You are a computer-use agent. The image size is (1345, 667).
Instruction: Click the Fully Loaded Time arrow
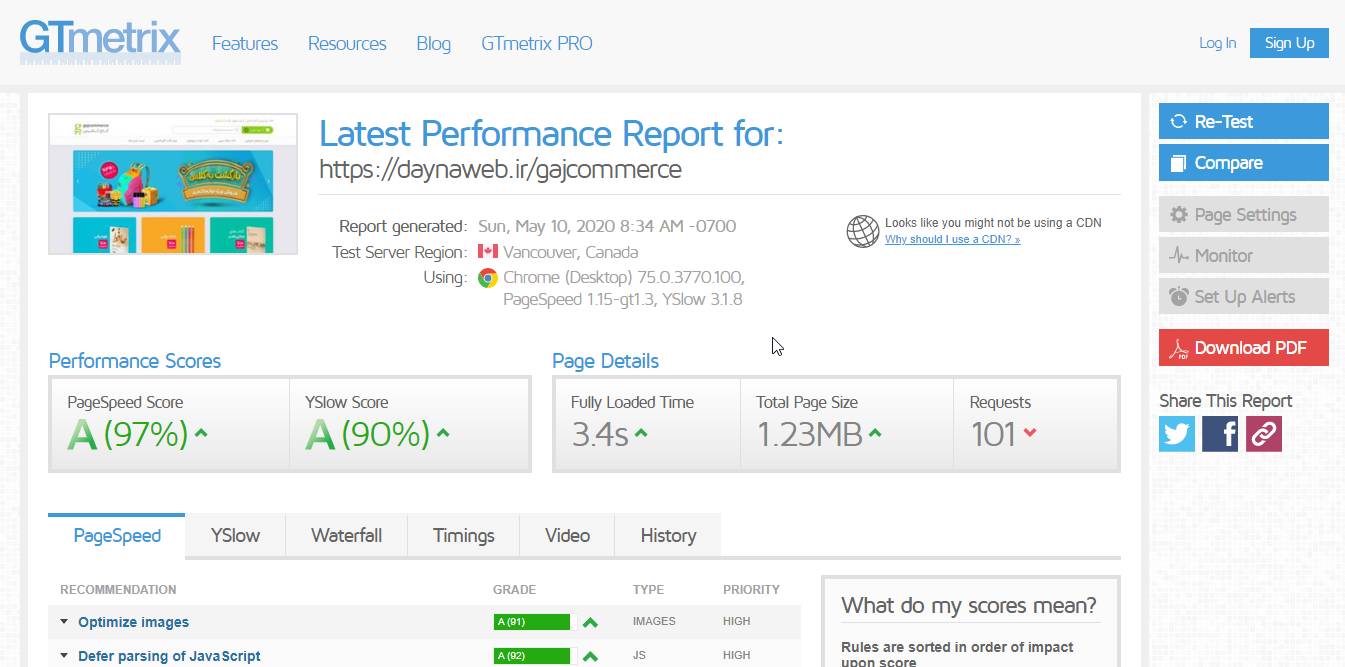point(641,433)
